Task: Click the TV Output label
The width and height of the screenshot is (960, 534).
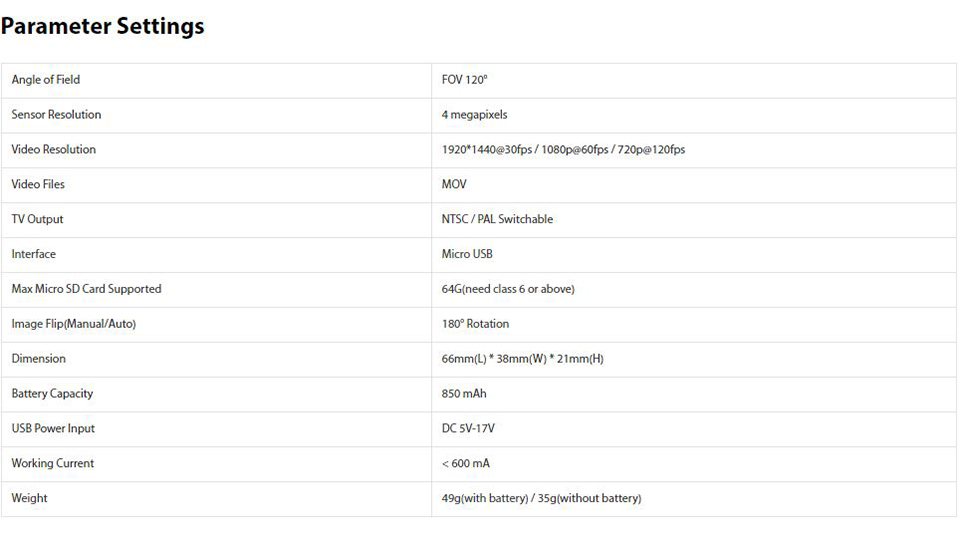Action: click(x=37, y=219)
